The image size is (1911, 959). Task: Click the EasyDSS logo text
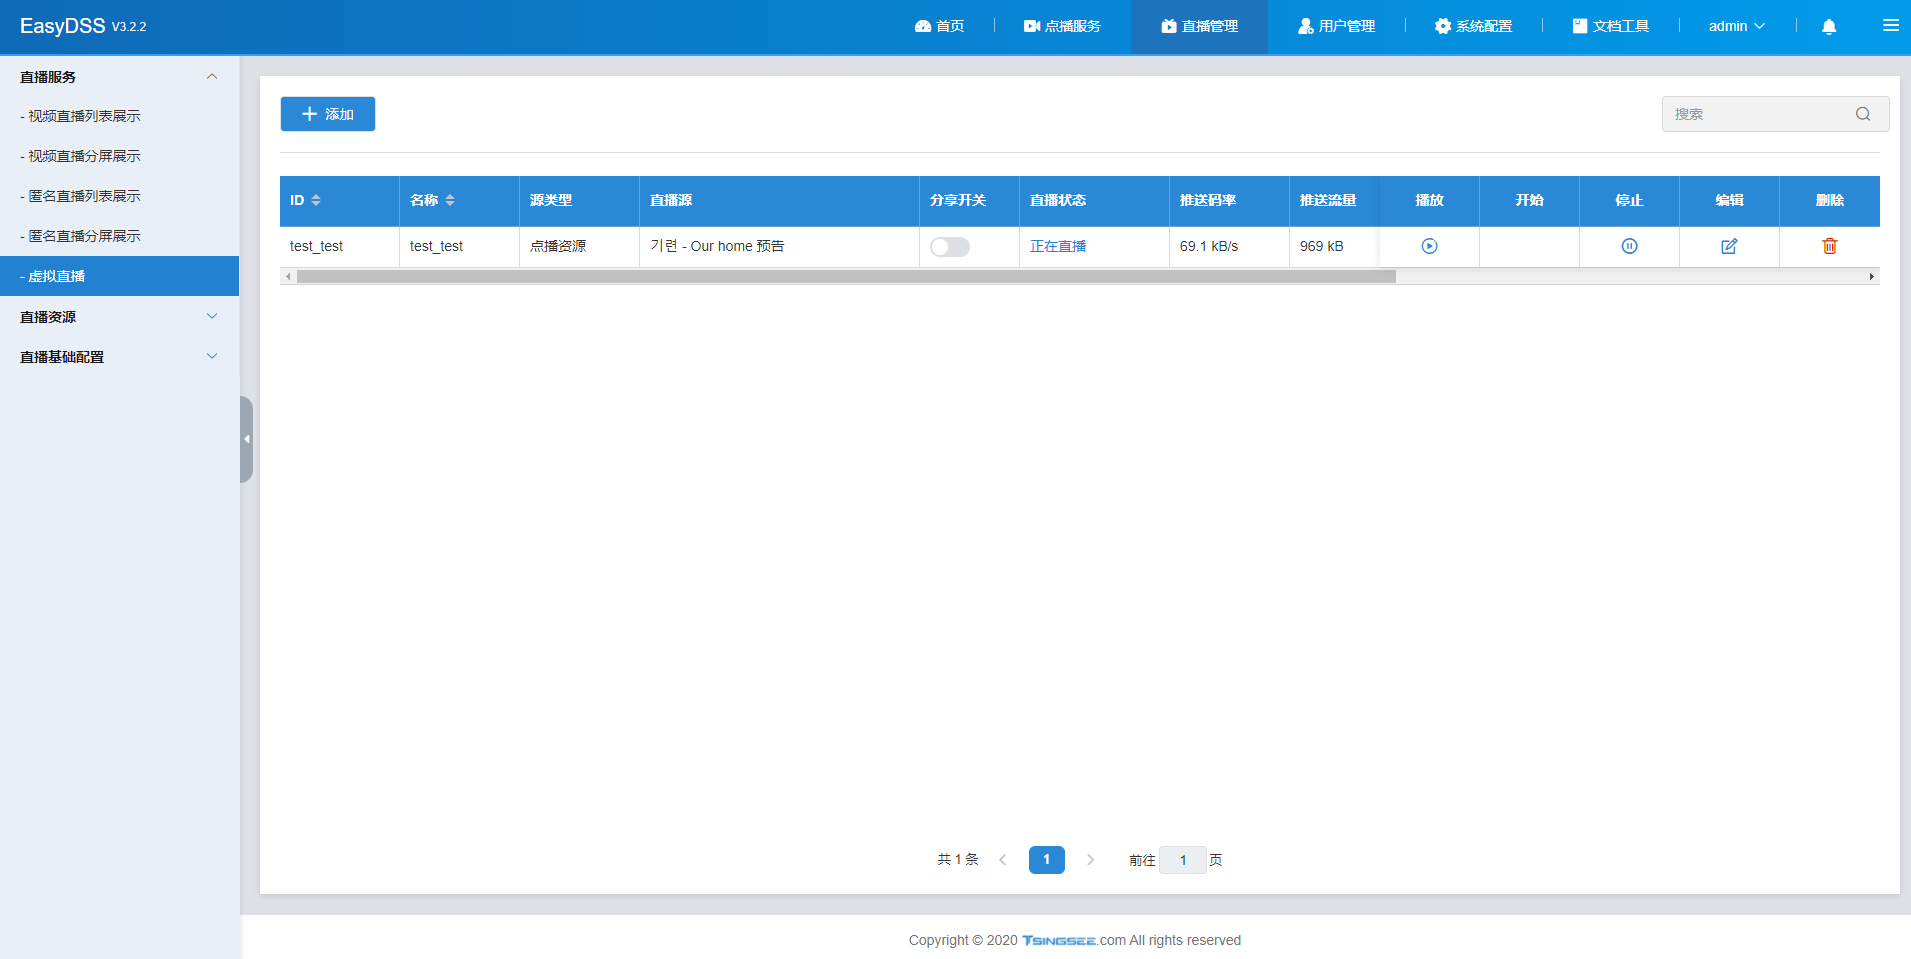tap(62, 26)
